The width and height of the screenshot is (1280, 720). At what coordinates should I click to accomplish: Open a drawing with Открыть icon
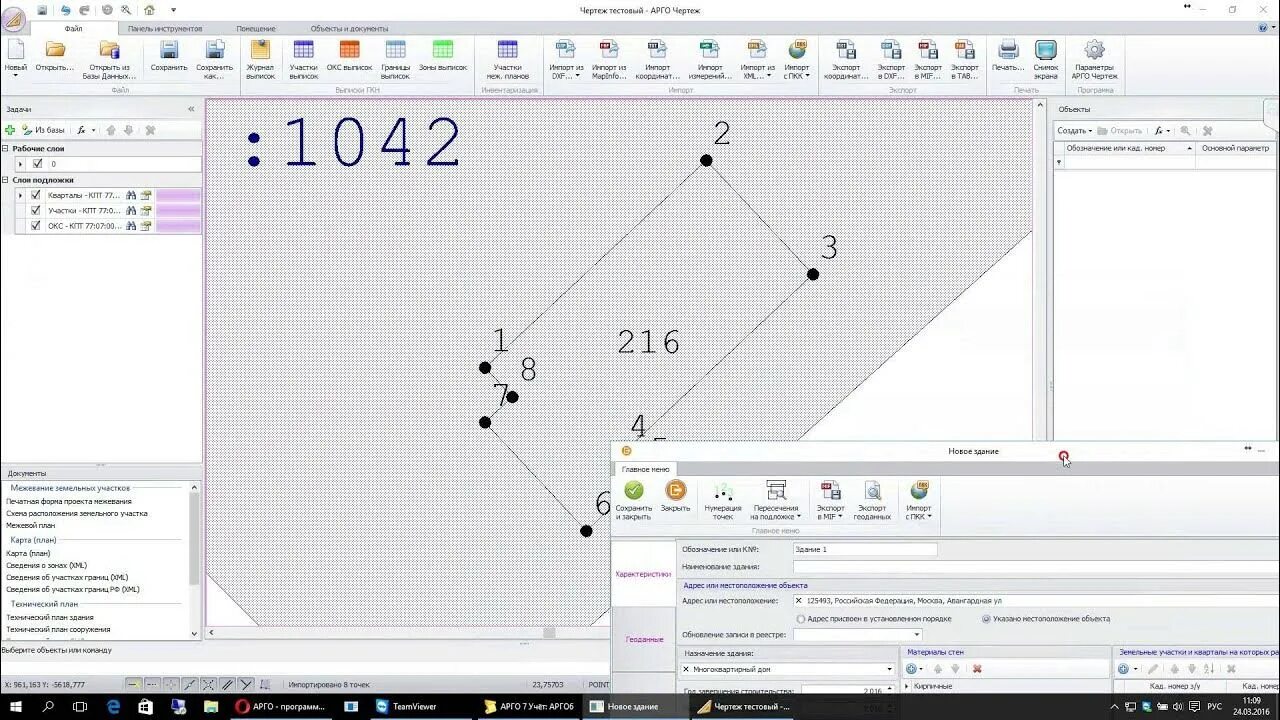[x=55, y=57]
